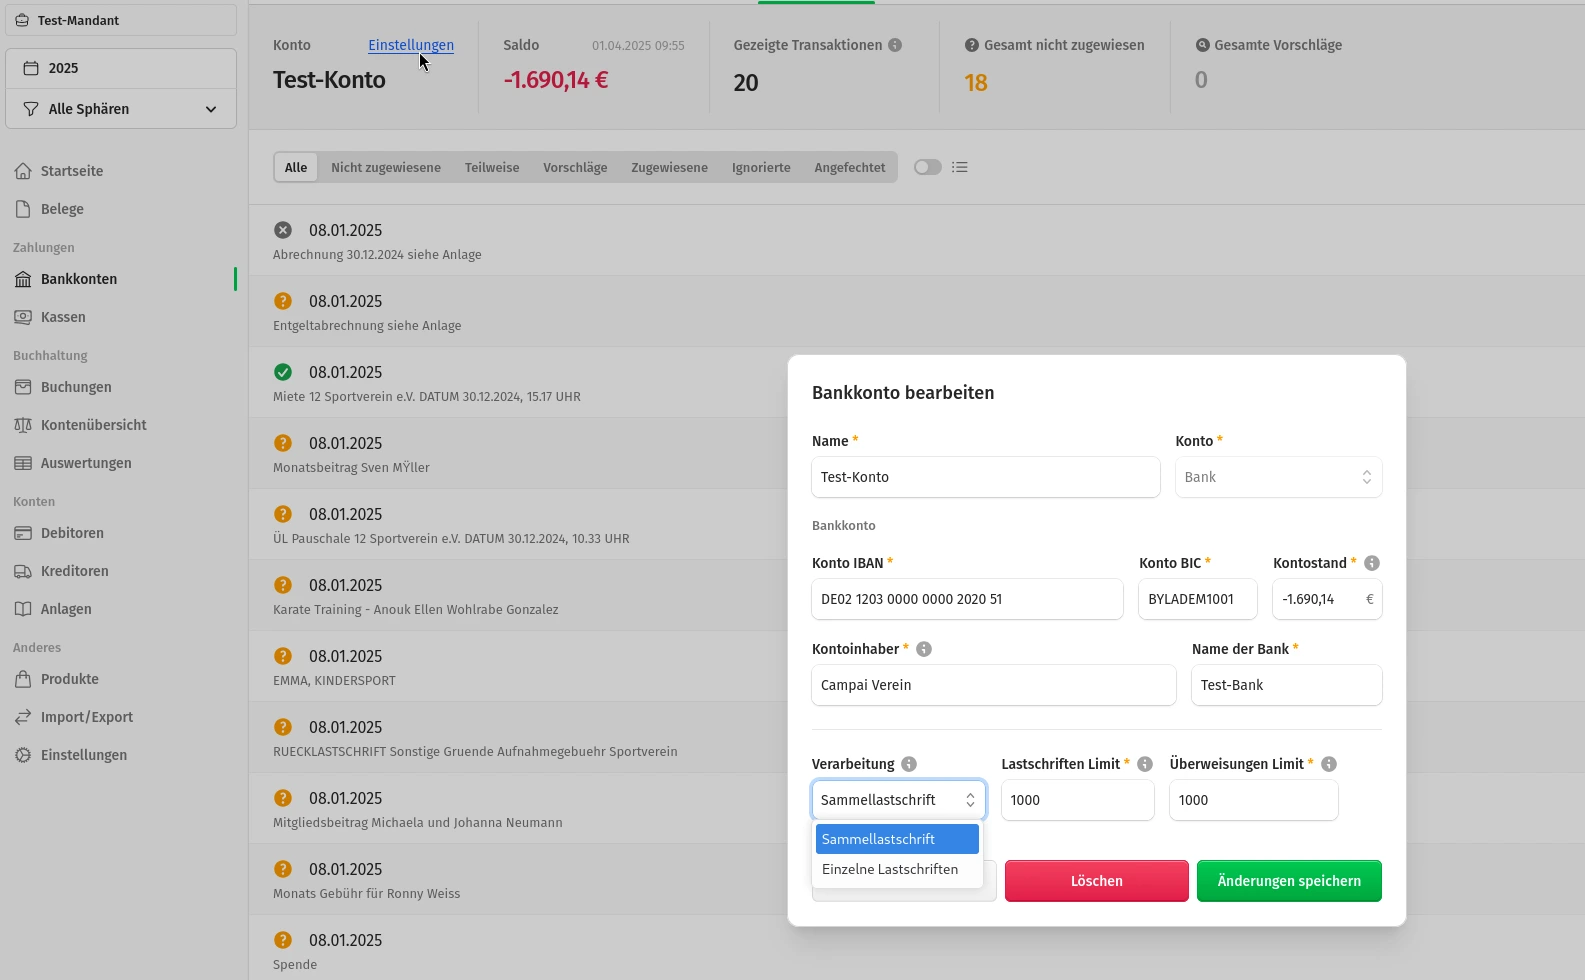Click info icon next to Überweisungen Limit
The width and height of the screenshot is (1585, 980).
click(1329, 764)
